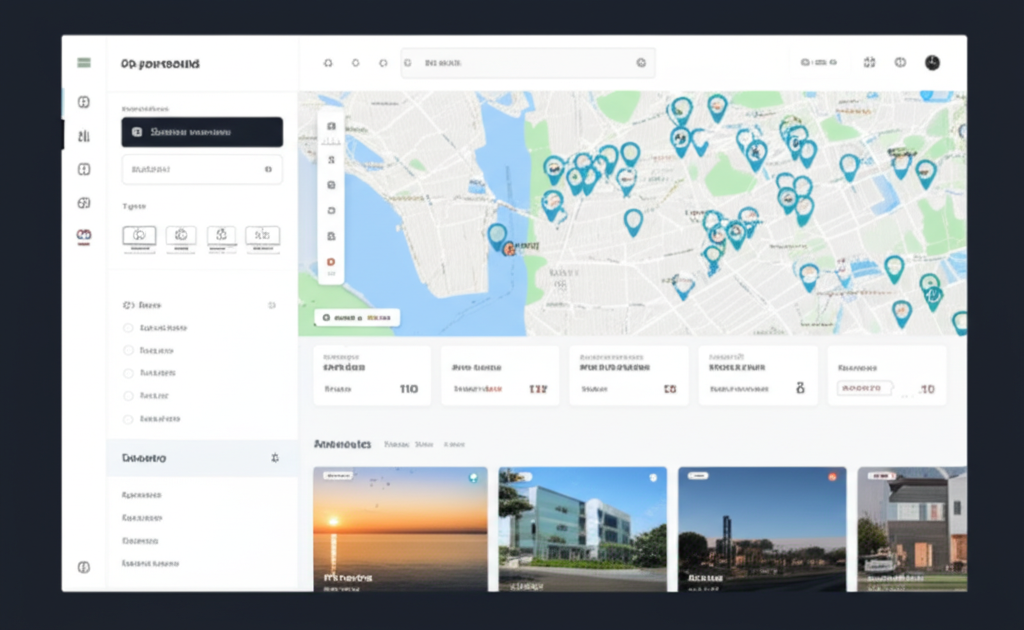Click the help icon near the top-right corner

tap(900, 62)
